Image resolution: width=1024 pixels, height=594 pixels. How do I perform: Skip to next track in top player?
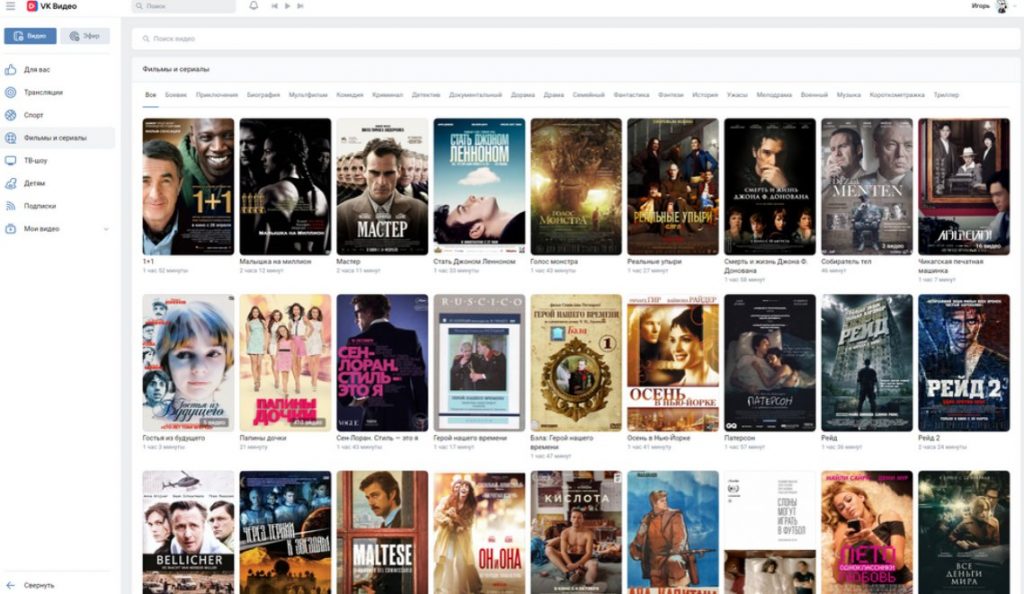pyautogui.click(x=300, y=6)
